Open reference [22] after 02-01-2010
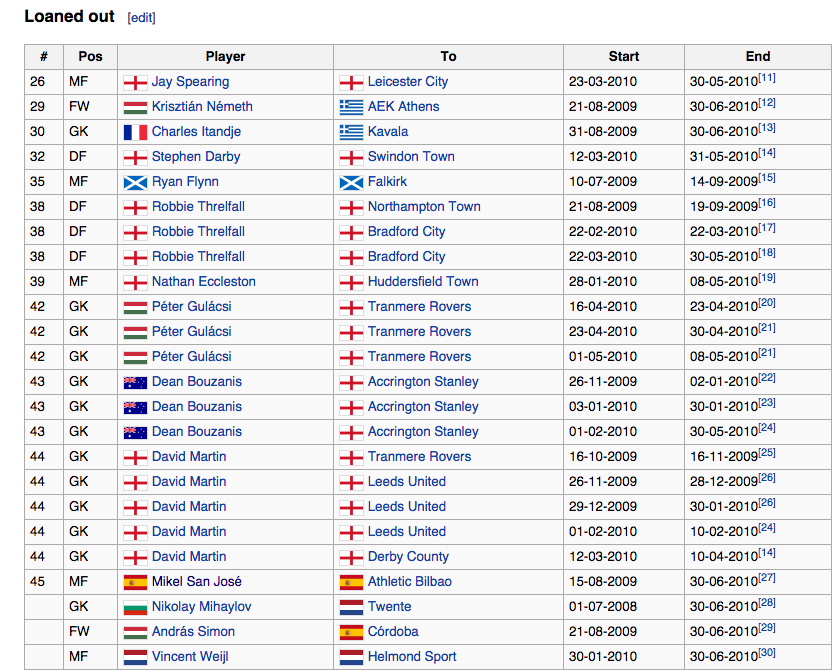 (x=767, y=378)
